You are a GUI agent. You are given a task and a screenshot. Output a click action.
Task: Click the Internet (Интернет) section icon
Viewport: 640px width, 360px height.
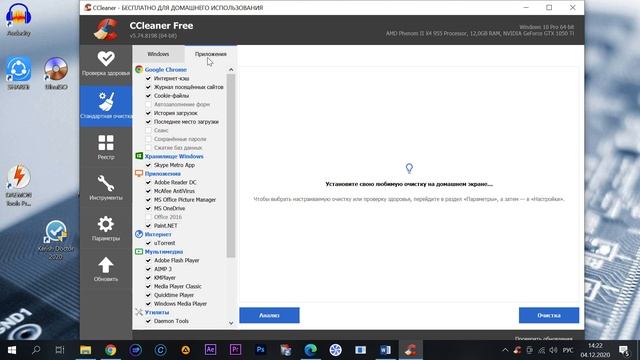(139, 234)
